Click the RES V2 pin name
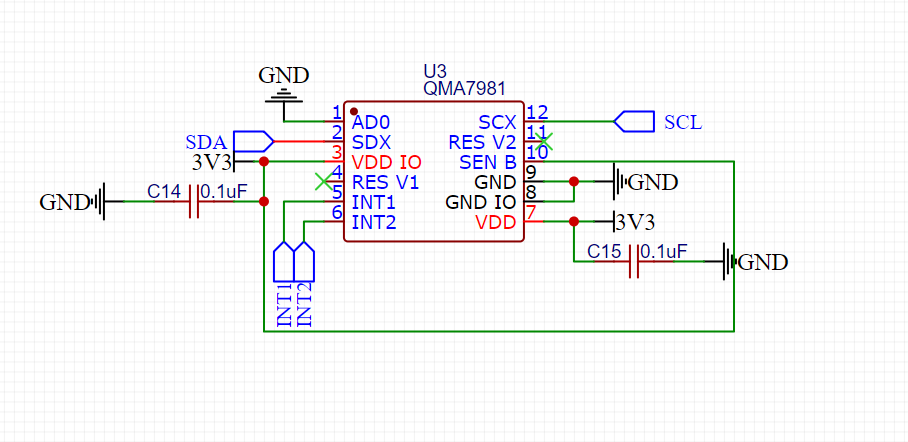Screen dimensions: 908x442 tap(482, 143)
